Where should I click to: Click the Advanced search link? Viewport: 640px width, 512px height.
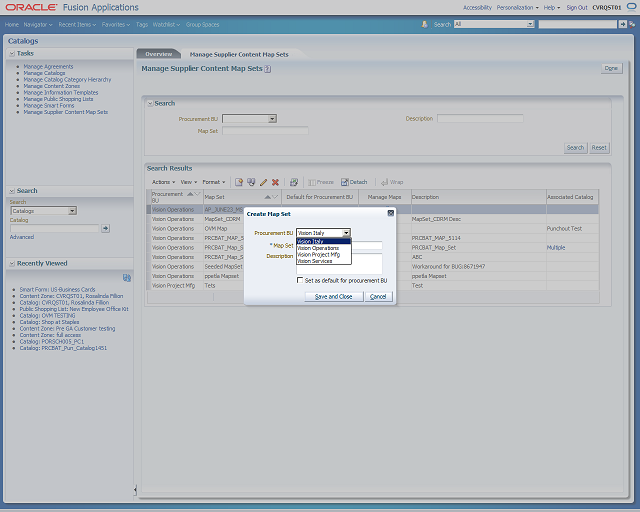click(x=22, y=237)
